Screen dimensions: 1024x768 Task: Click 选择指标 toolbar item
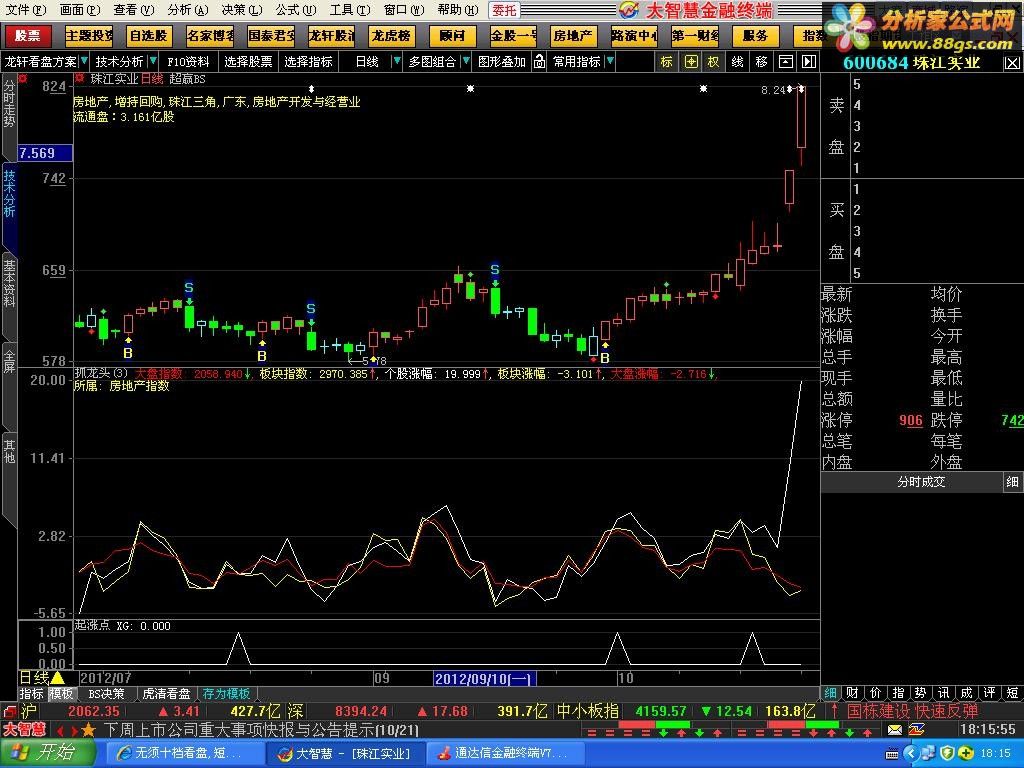click(309, 62)
